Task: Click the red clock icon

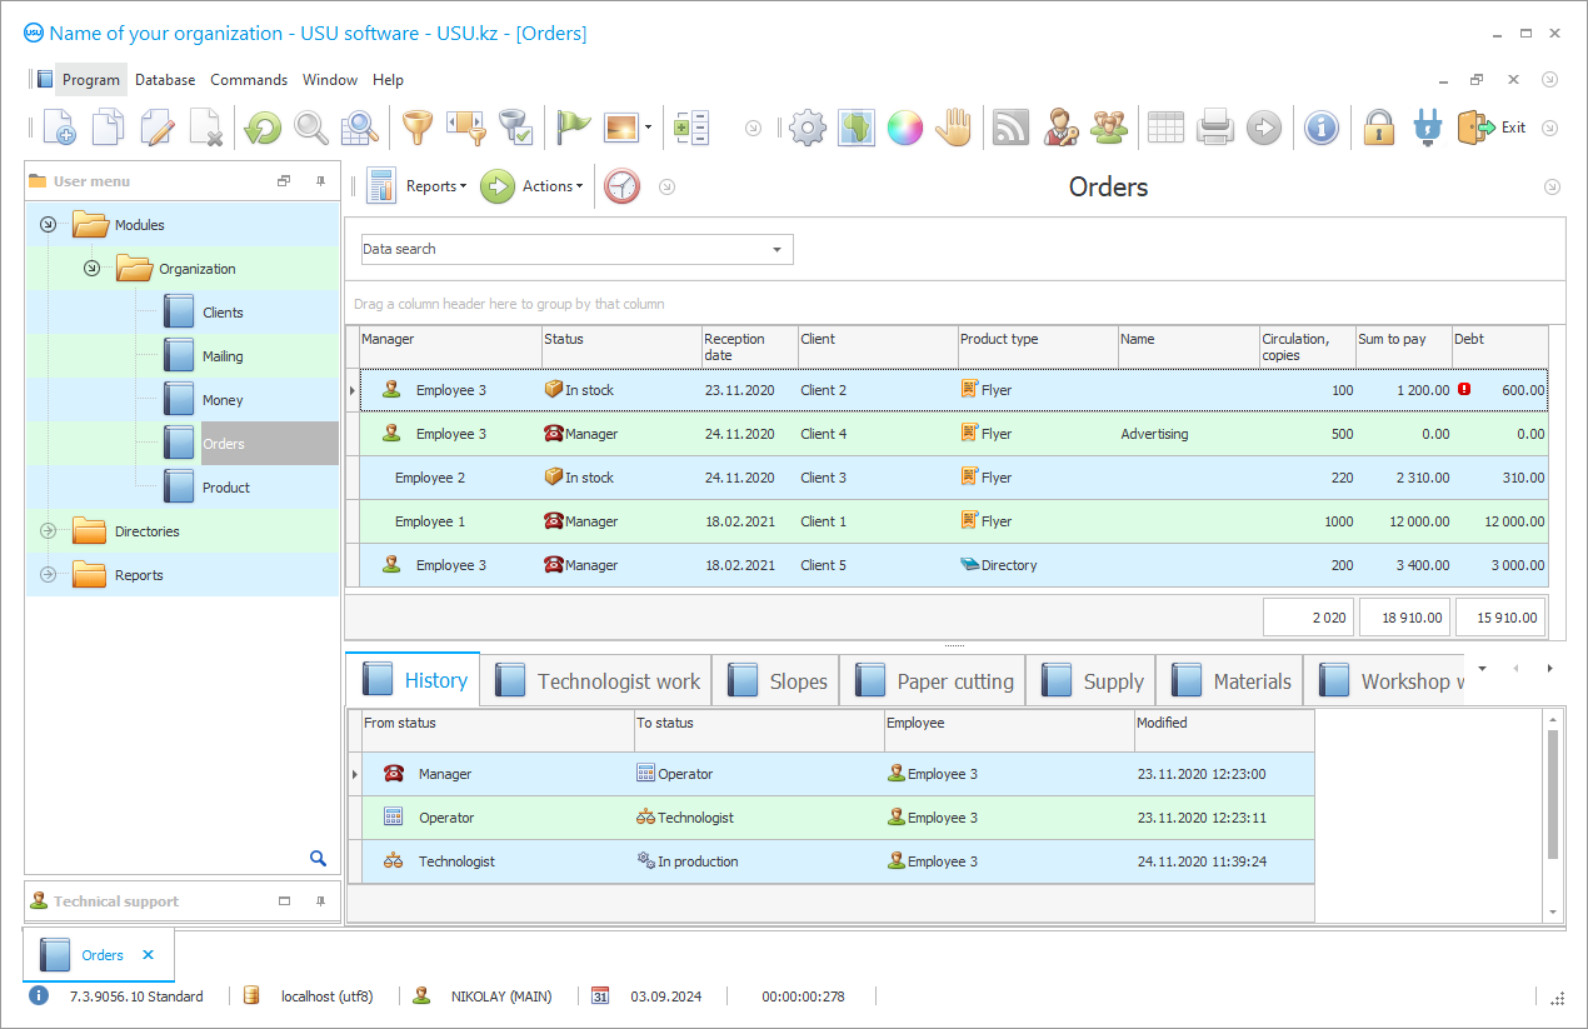Action: (622, 187)
